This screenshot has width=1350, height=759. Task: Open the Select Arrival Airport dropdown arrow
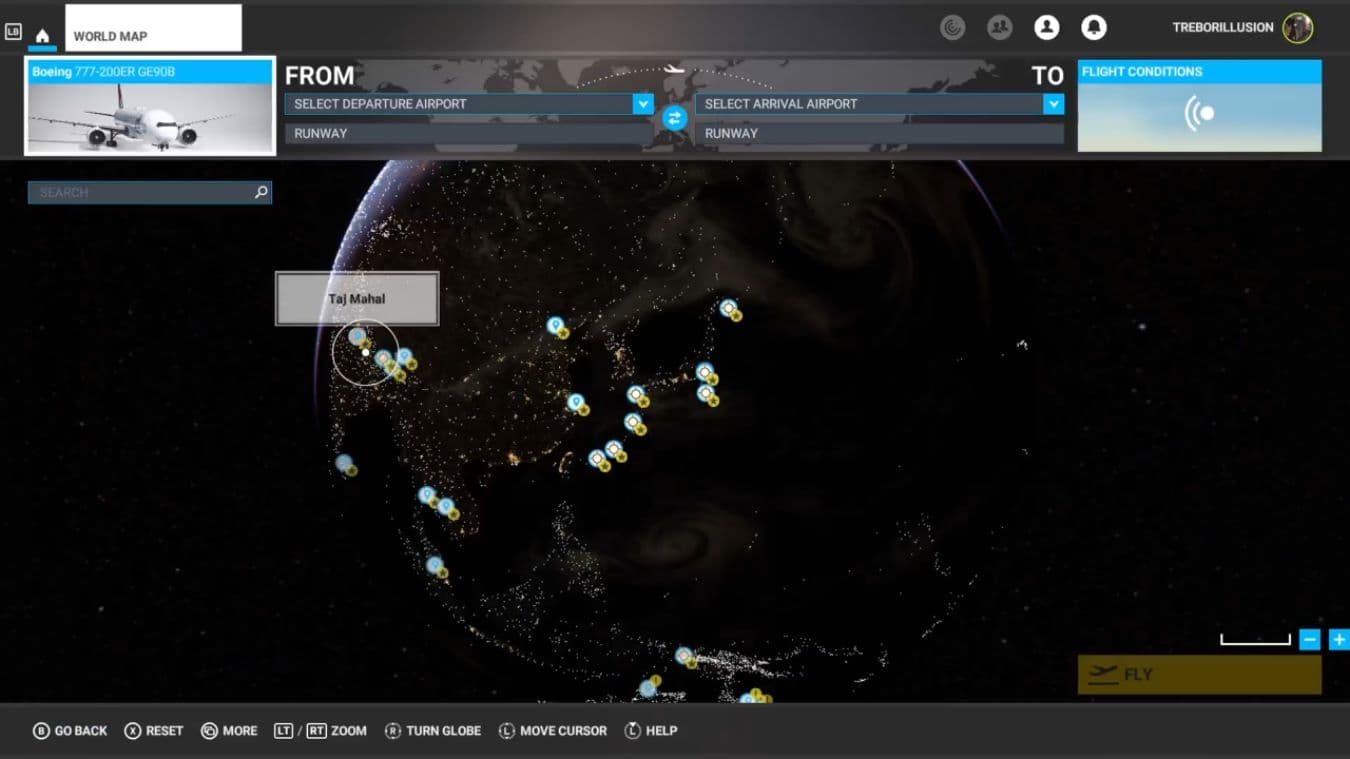[x=1053, y=104]
